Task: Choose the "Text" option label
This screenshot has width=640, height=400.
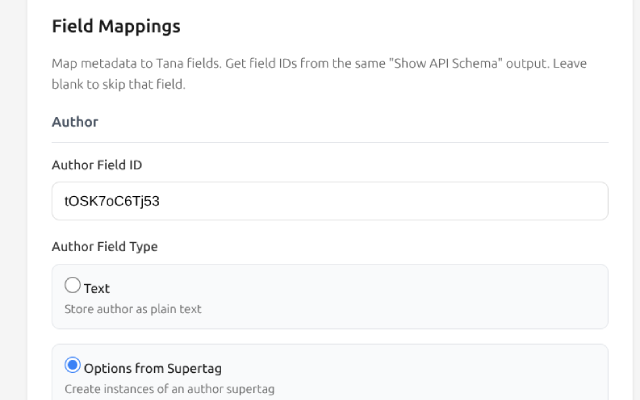Action: [97, 289]
